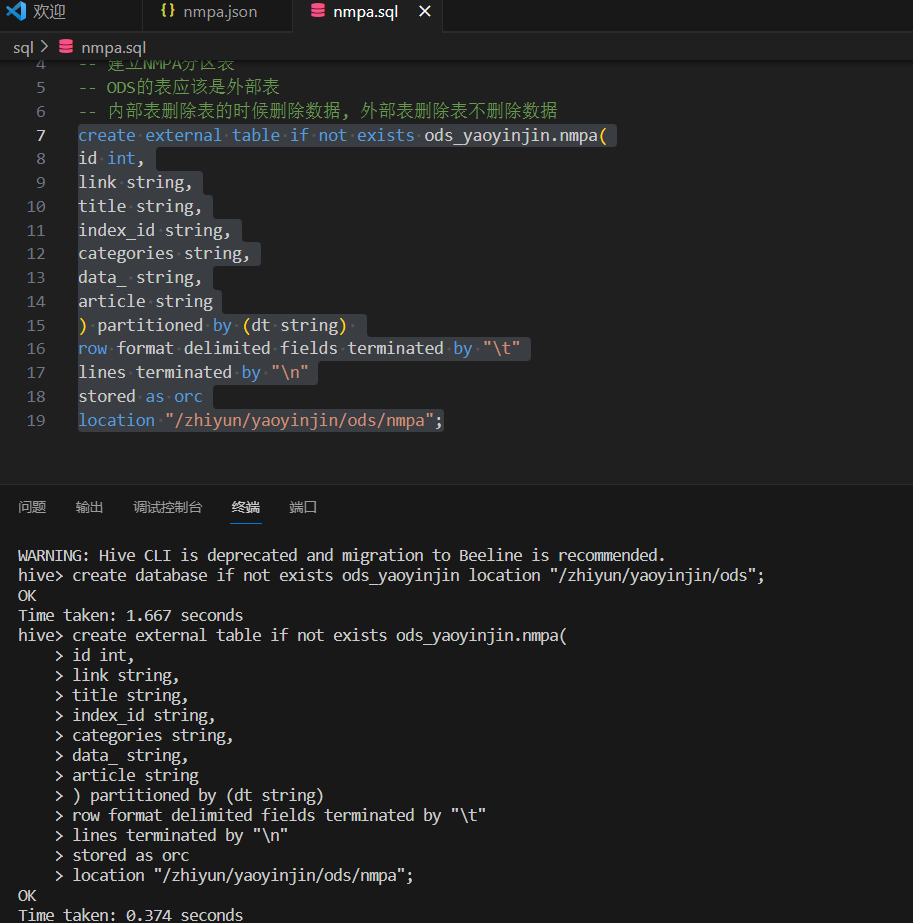Place cursor on the "stored as orc" editor line
The height and width of the screenshot is (923, 913).
tap(140, 396)
